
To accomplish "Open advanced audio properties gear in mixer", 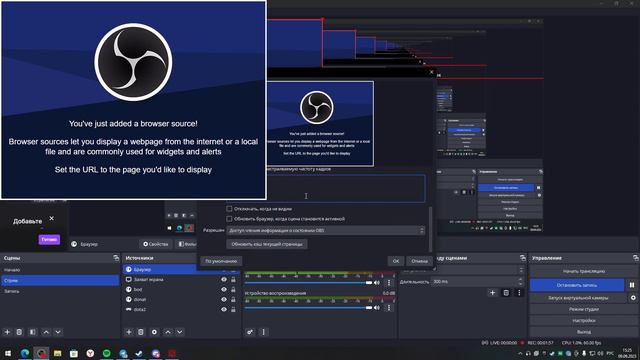I will coord(250,332).
